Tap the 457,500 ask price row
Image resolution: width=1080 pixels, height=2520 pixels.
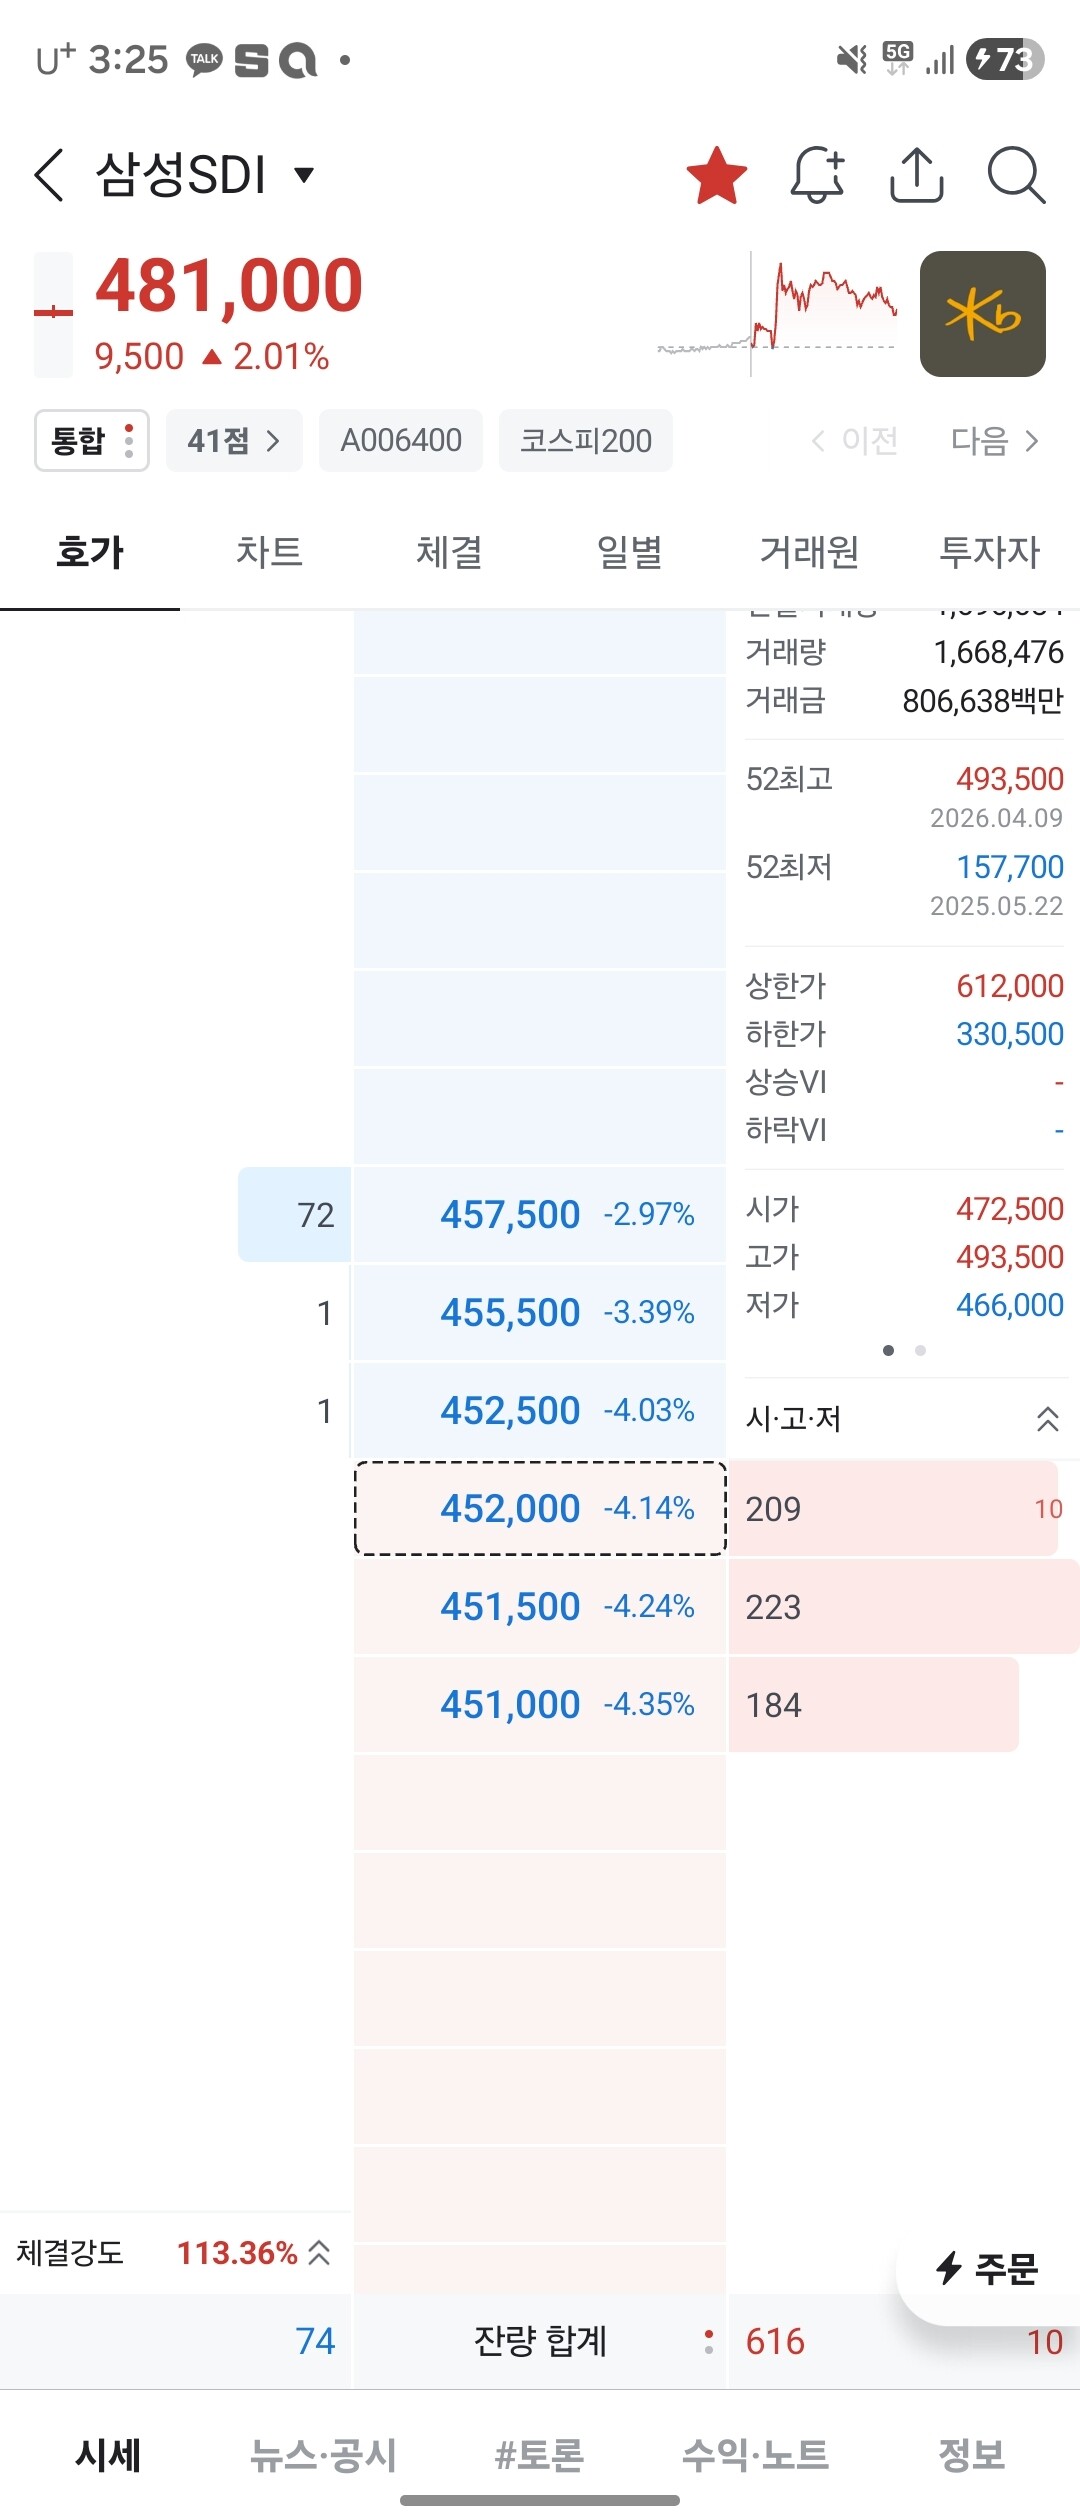point(540,1214)
